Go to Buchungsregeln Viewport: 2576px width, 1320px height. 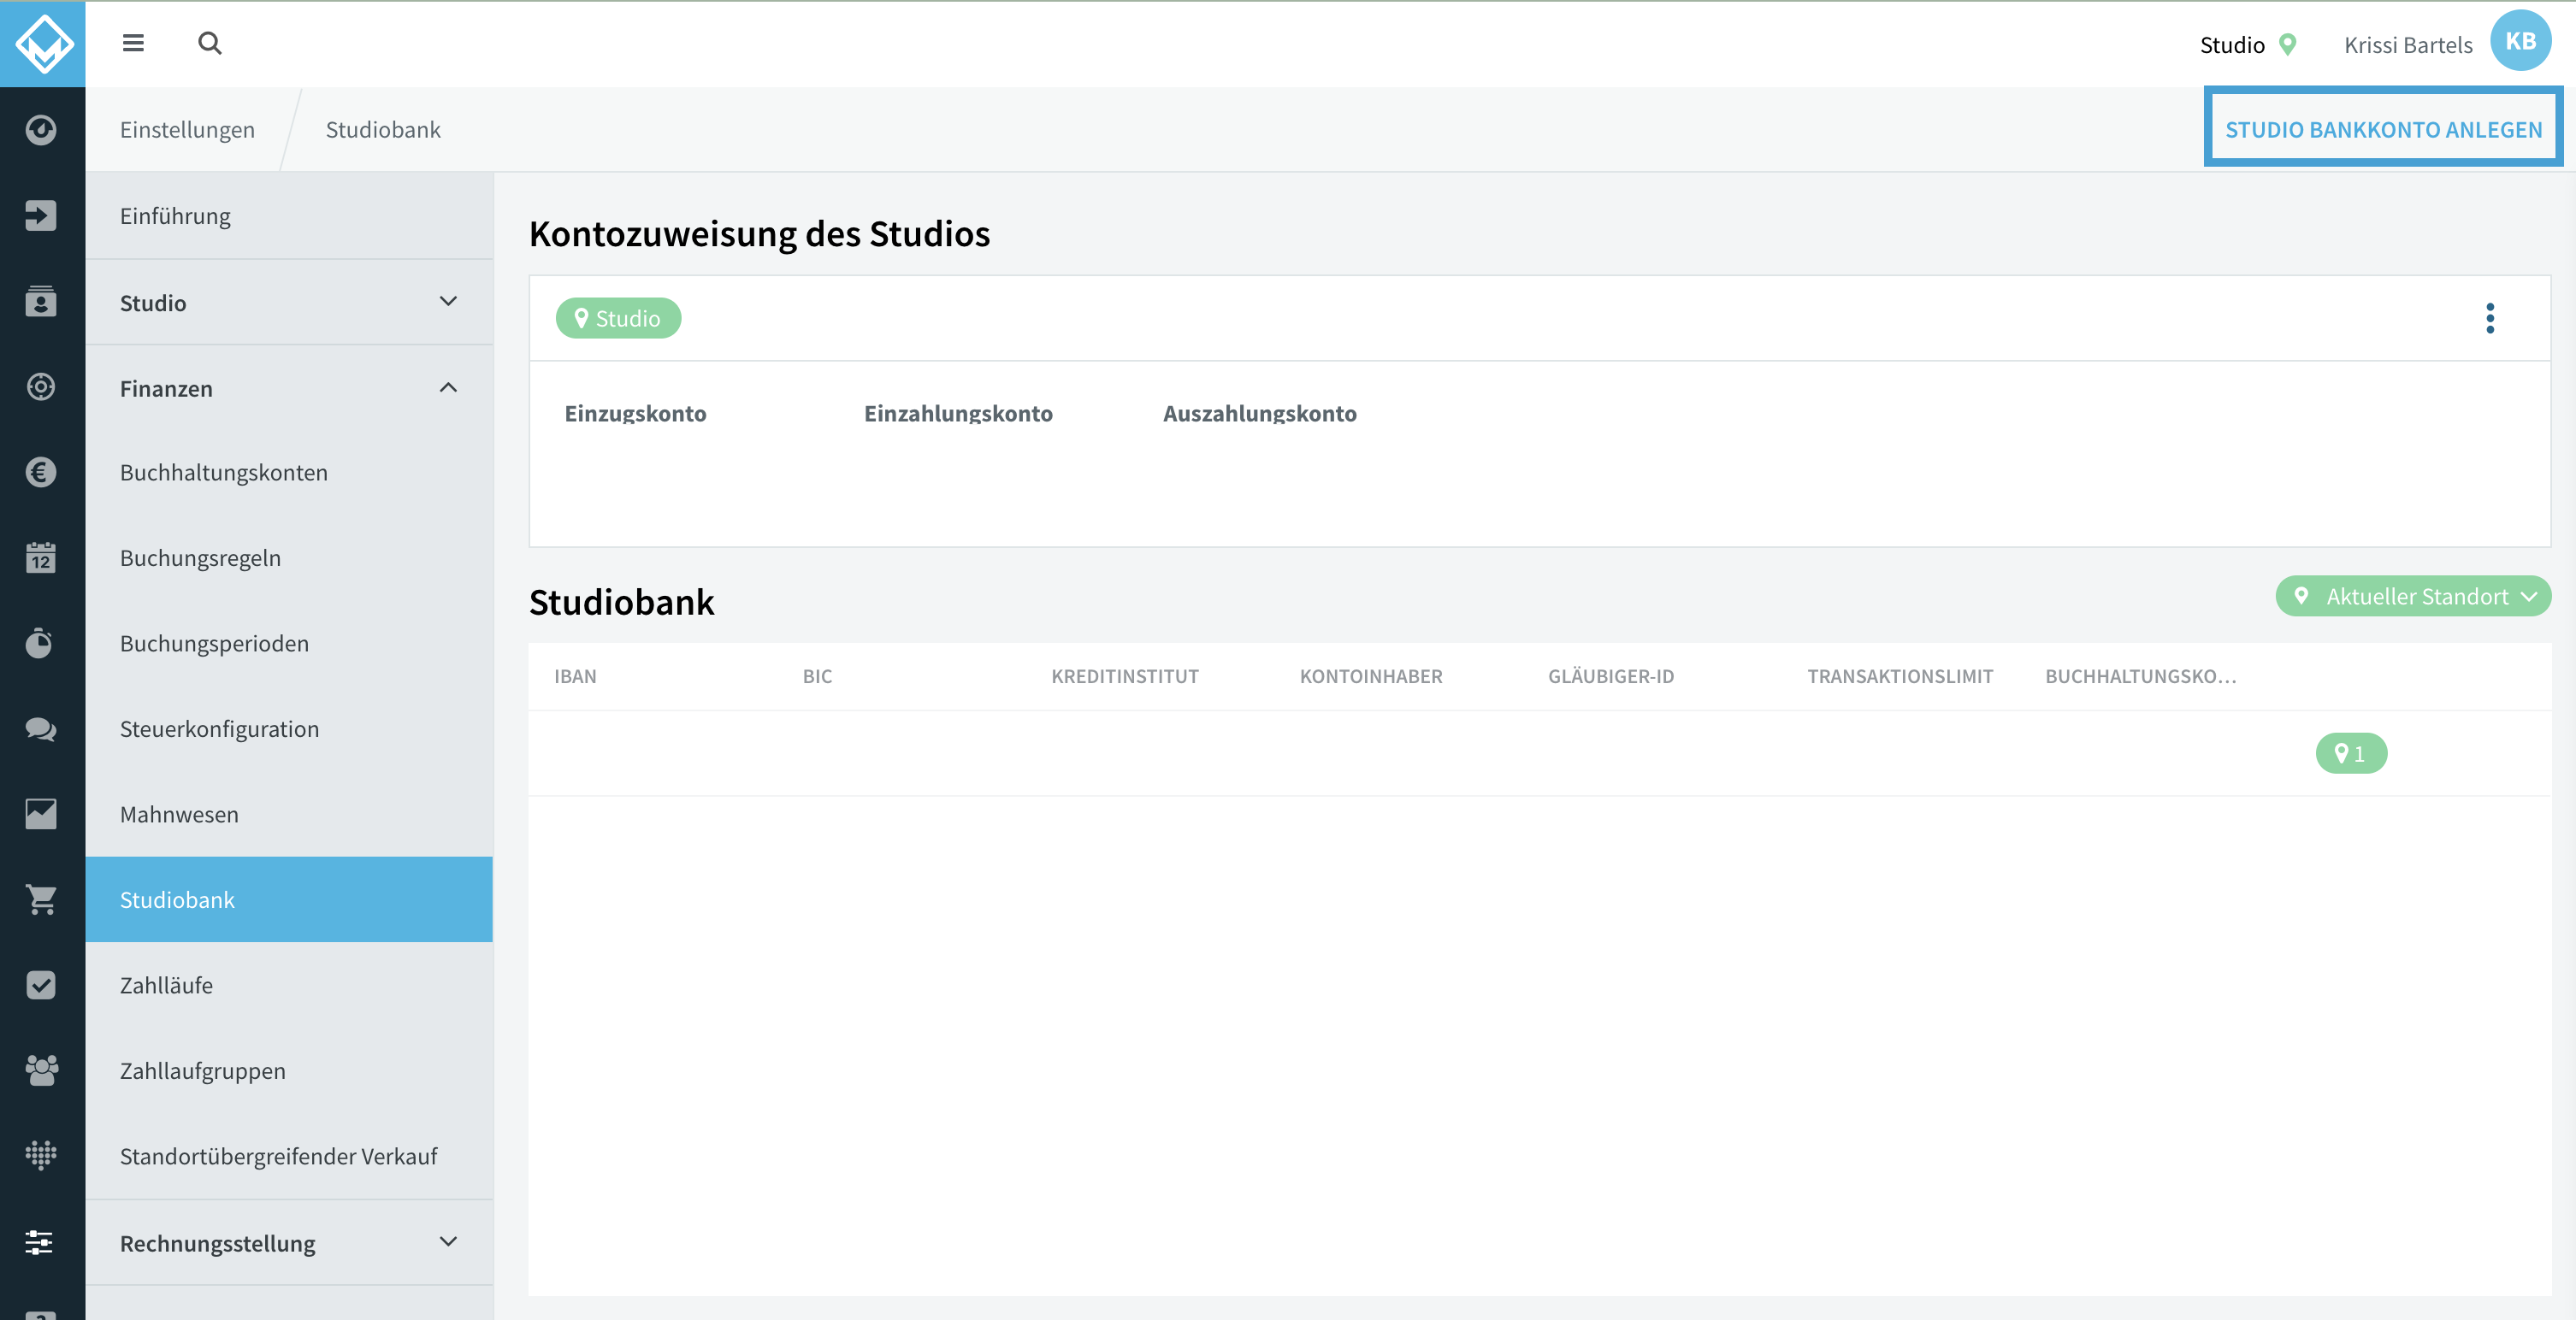pos(289,558)
